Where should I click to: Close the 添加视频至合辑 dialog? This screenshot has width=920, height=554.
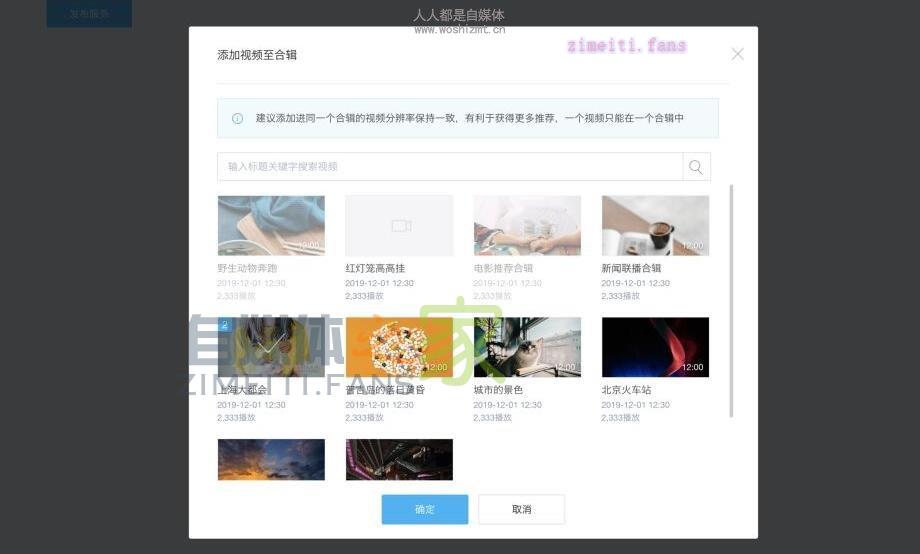tap(738, 54)
